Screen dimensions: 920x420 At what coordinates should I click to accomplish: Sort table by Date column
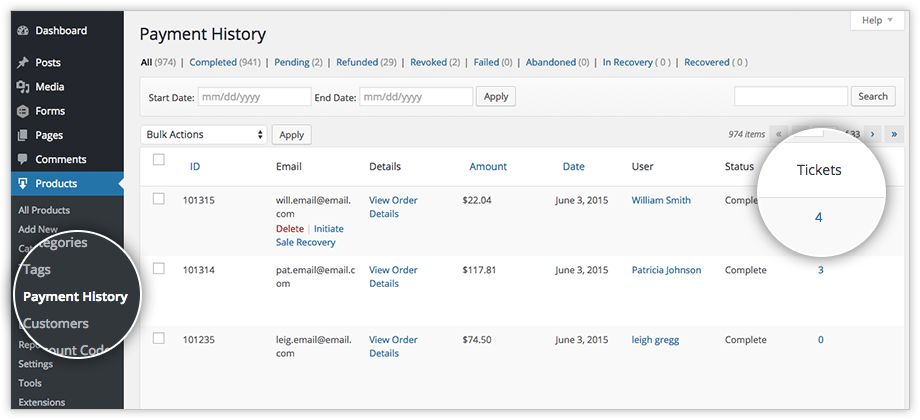[x=574, y=167]
